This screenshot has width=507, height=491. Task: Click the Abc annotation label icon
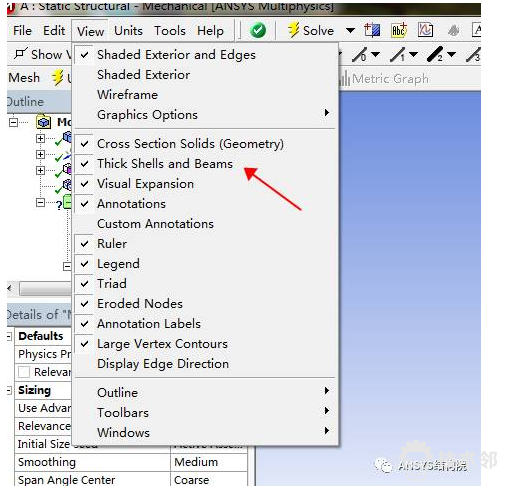pos(399,30)
